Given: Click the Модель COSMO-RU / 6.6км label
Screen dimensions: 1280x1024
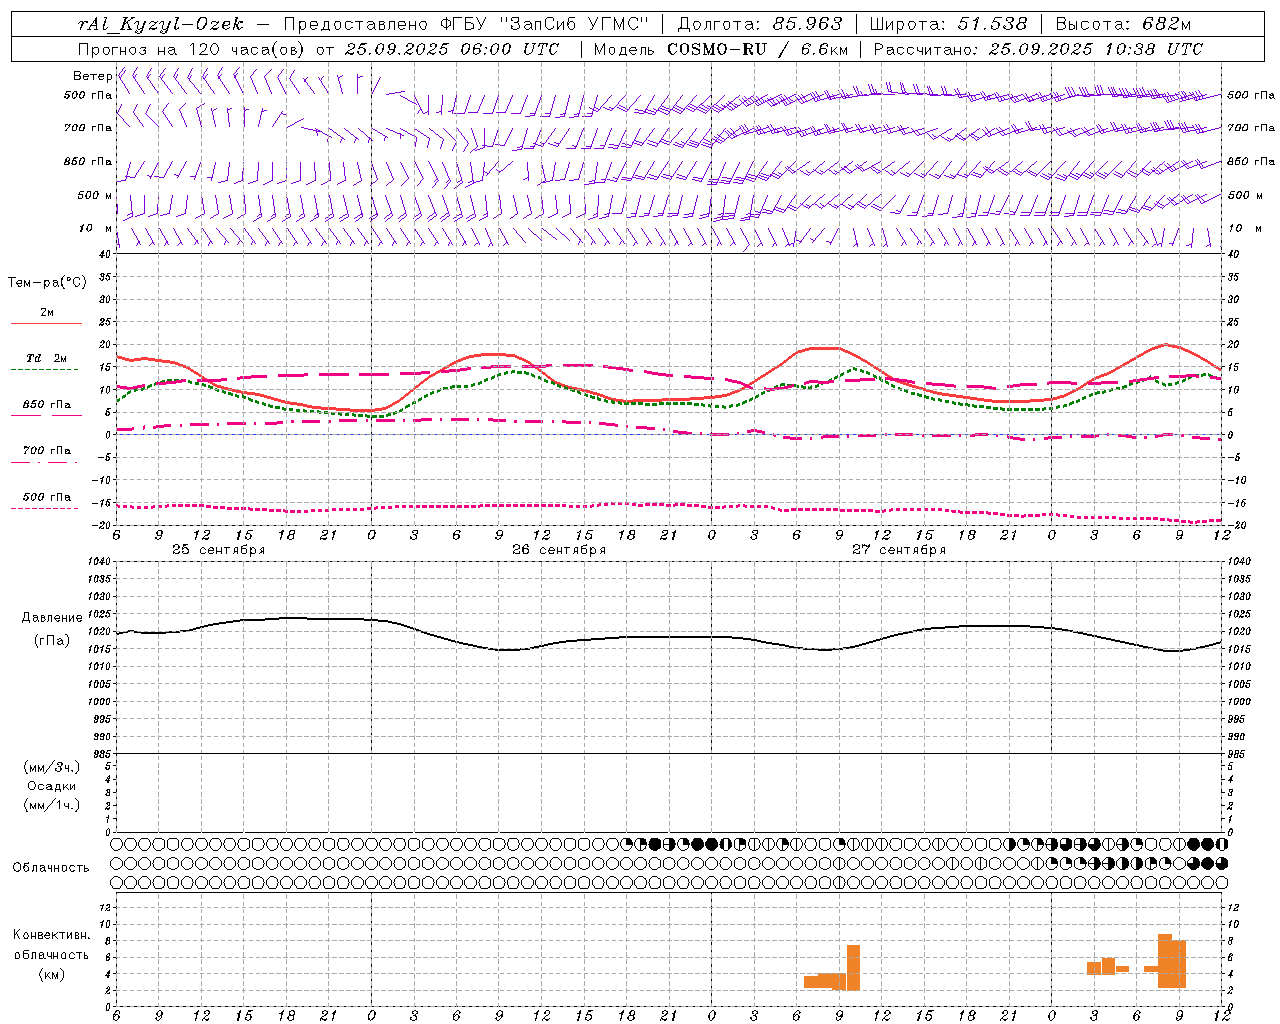Looking at the screenshot, I should (720, 49).
